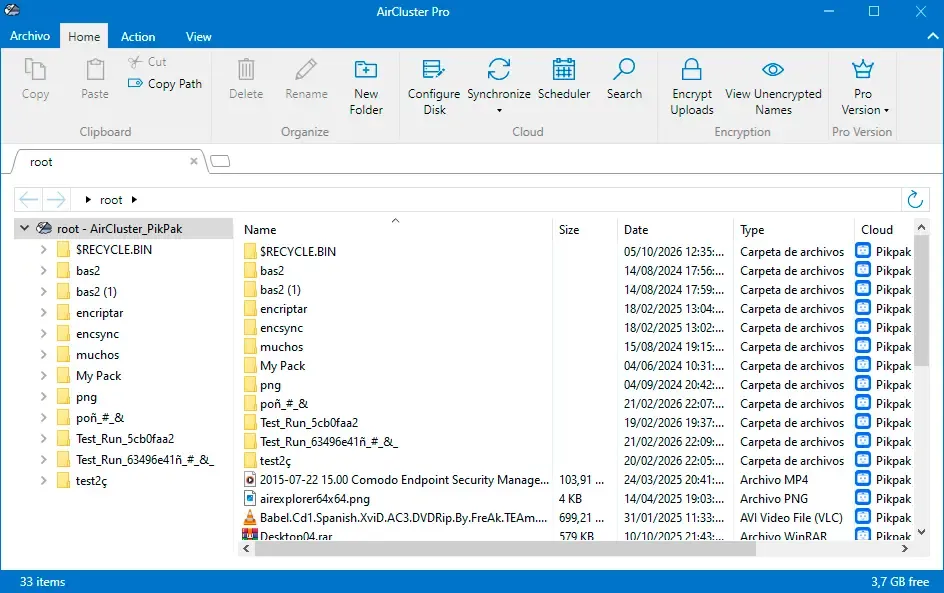Click the date 04/06/2024 10:31 cell
This screenshot has height=593, width=944.
click(674, 365)
